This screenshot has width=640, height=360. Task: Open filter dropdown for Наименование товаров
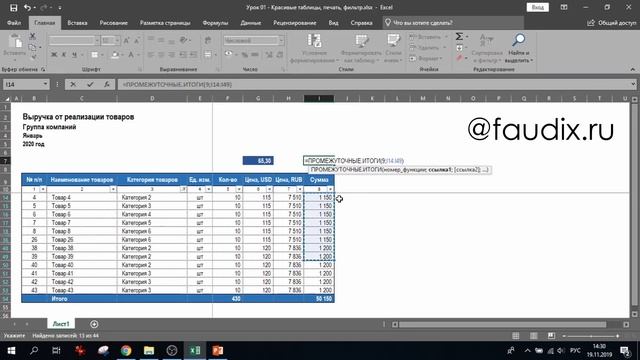[x=113, y=189]
